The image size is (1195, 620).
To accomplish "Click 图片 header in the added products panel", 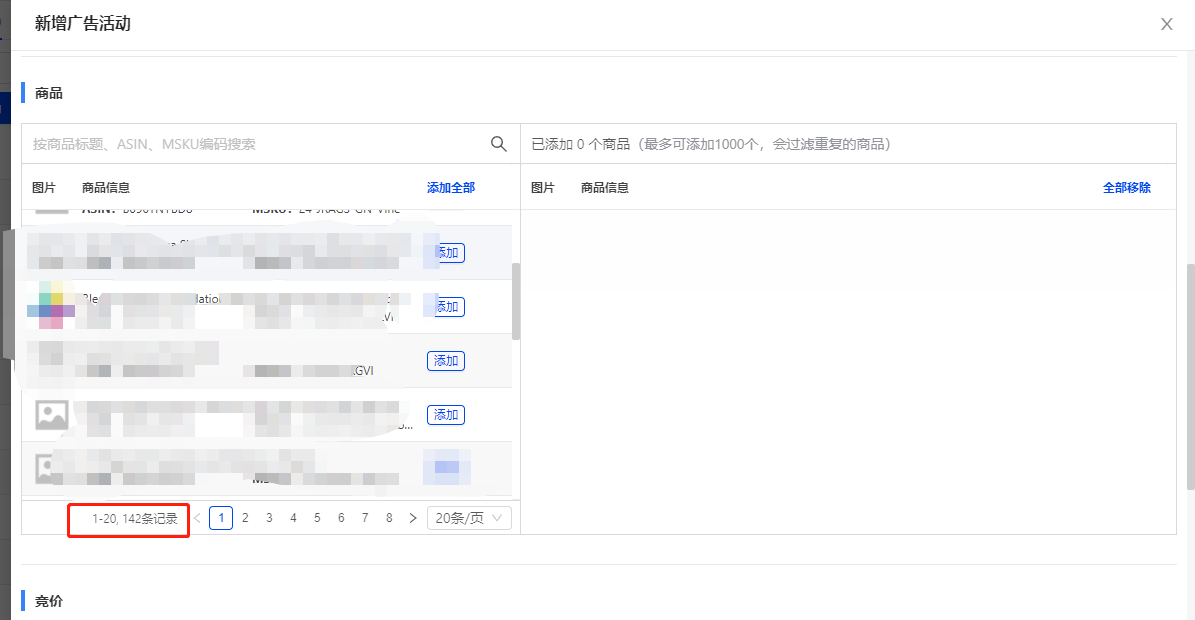I will [543, 187].
